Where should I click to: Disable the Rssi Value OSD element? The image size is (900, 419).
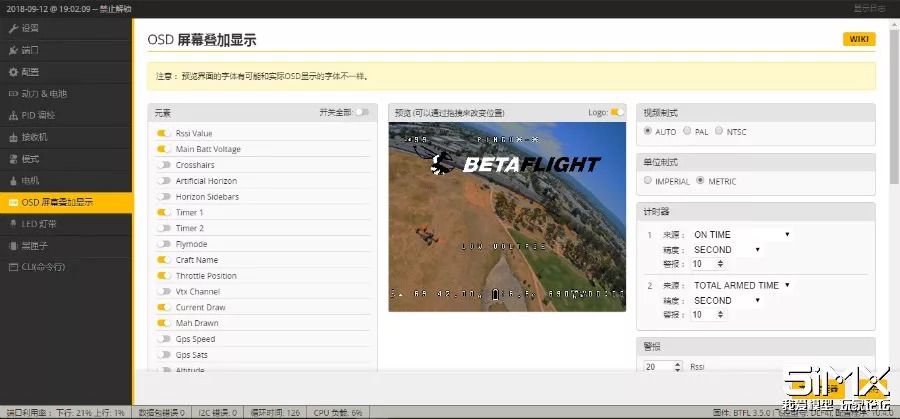click(163, 133)
